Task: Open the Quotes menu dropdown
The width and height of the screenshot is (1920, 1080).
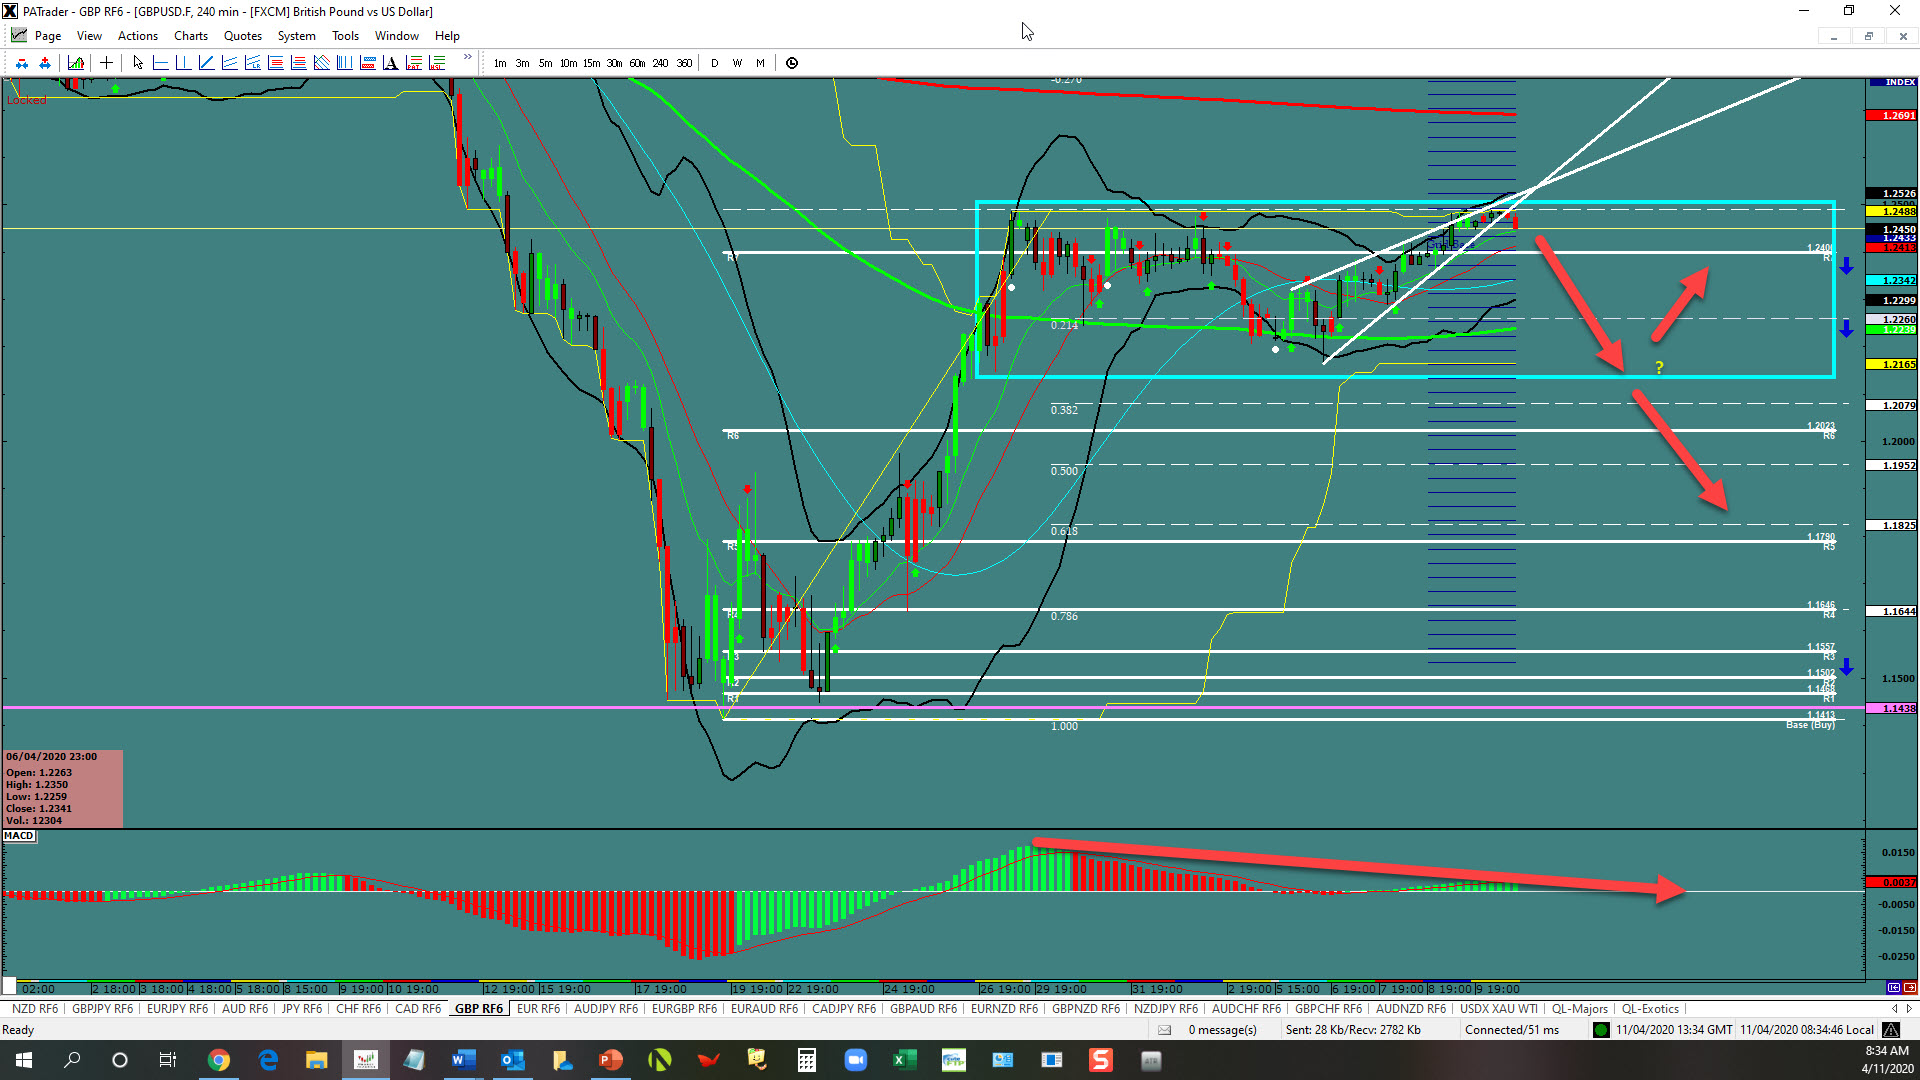Action: [242, 36]
